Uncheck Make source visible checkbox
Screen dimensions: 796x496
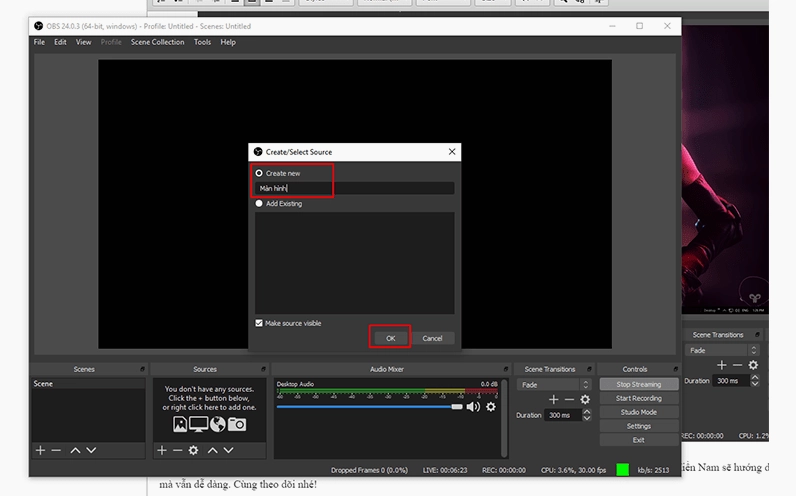tap(259, 323)
